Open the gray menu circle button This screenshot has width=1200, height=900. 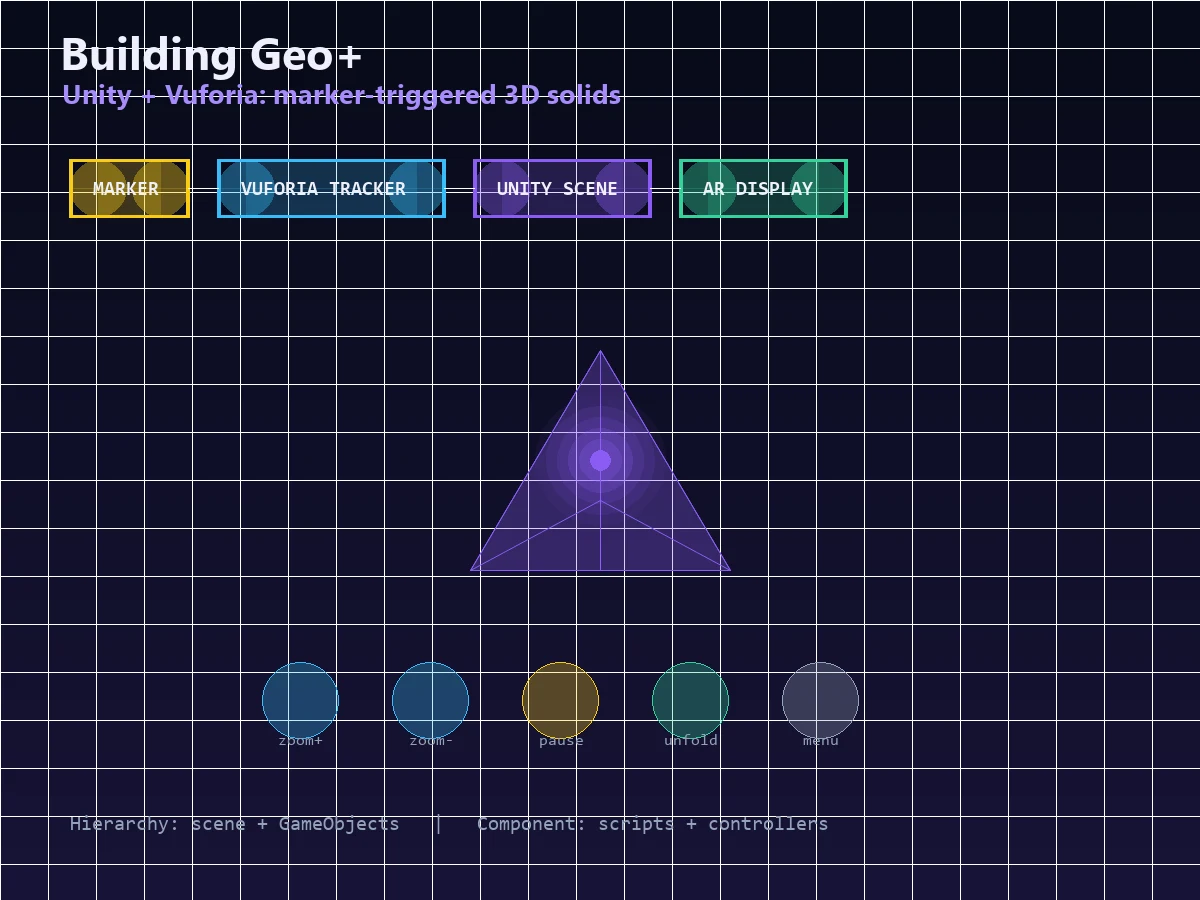pyautogui.click(x=820, y=700)
